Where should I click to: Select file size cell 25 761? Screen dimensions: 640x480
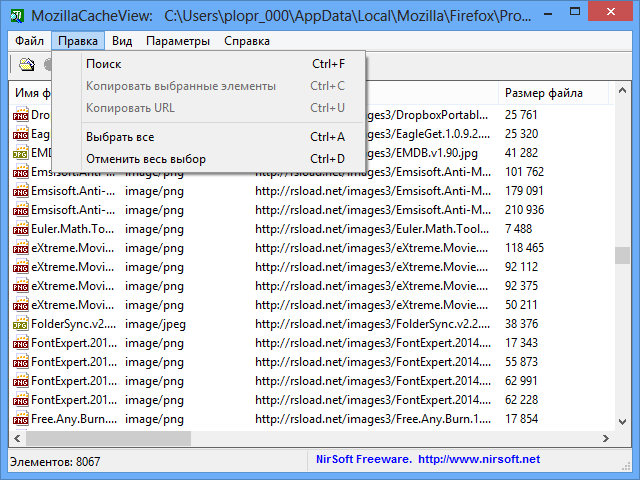click(x=521, y=115)
